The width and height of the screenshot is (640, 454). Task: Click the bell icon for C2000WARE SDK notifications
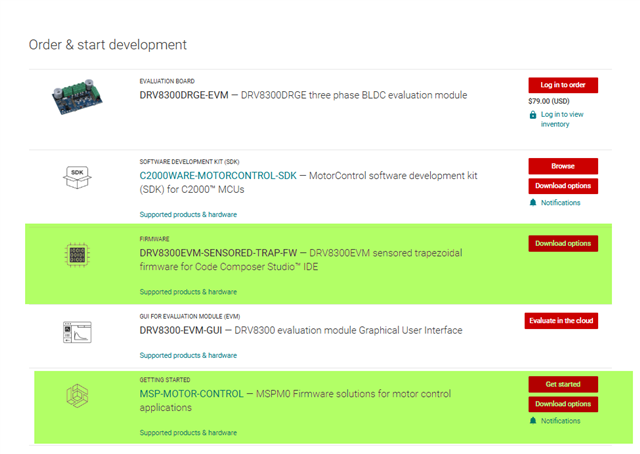533,203
